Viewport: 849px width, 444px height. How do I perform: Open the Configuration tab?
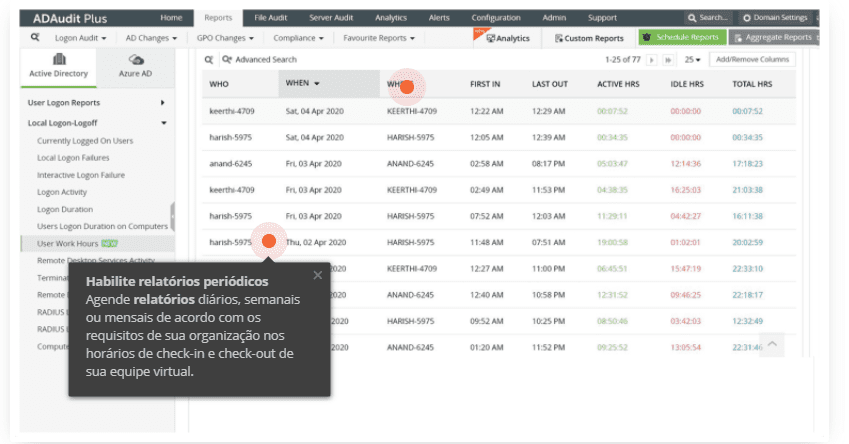tap(496, 18)
